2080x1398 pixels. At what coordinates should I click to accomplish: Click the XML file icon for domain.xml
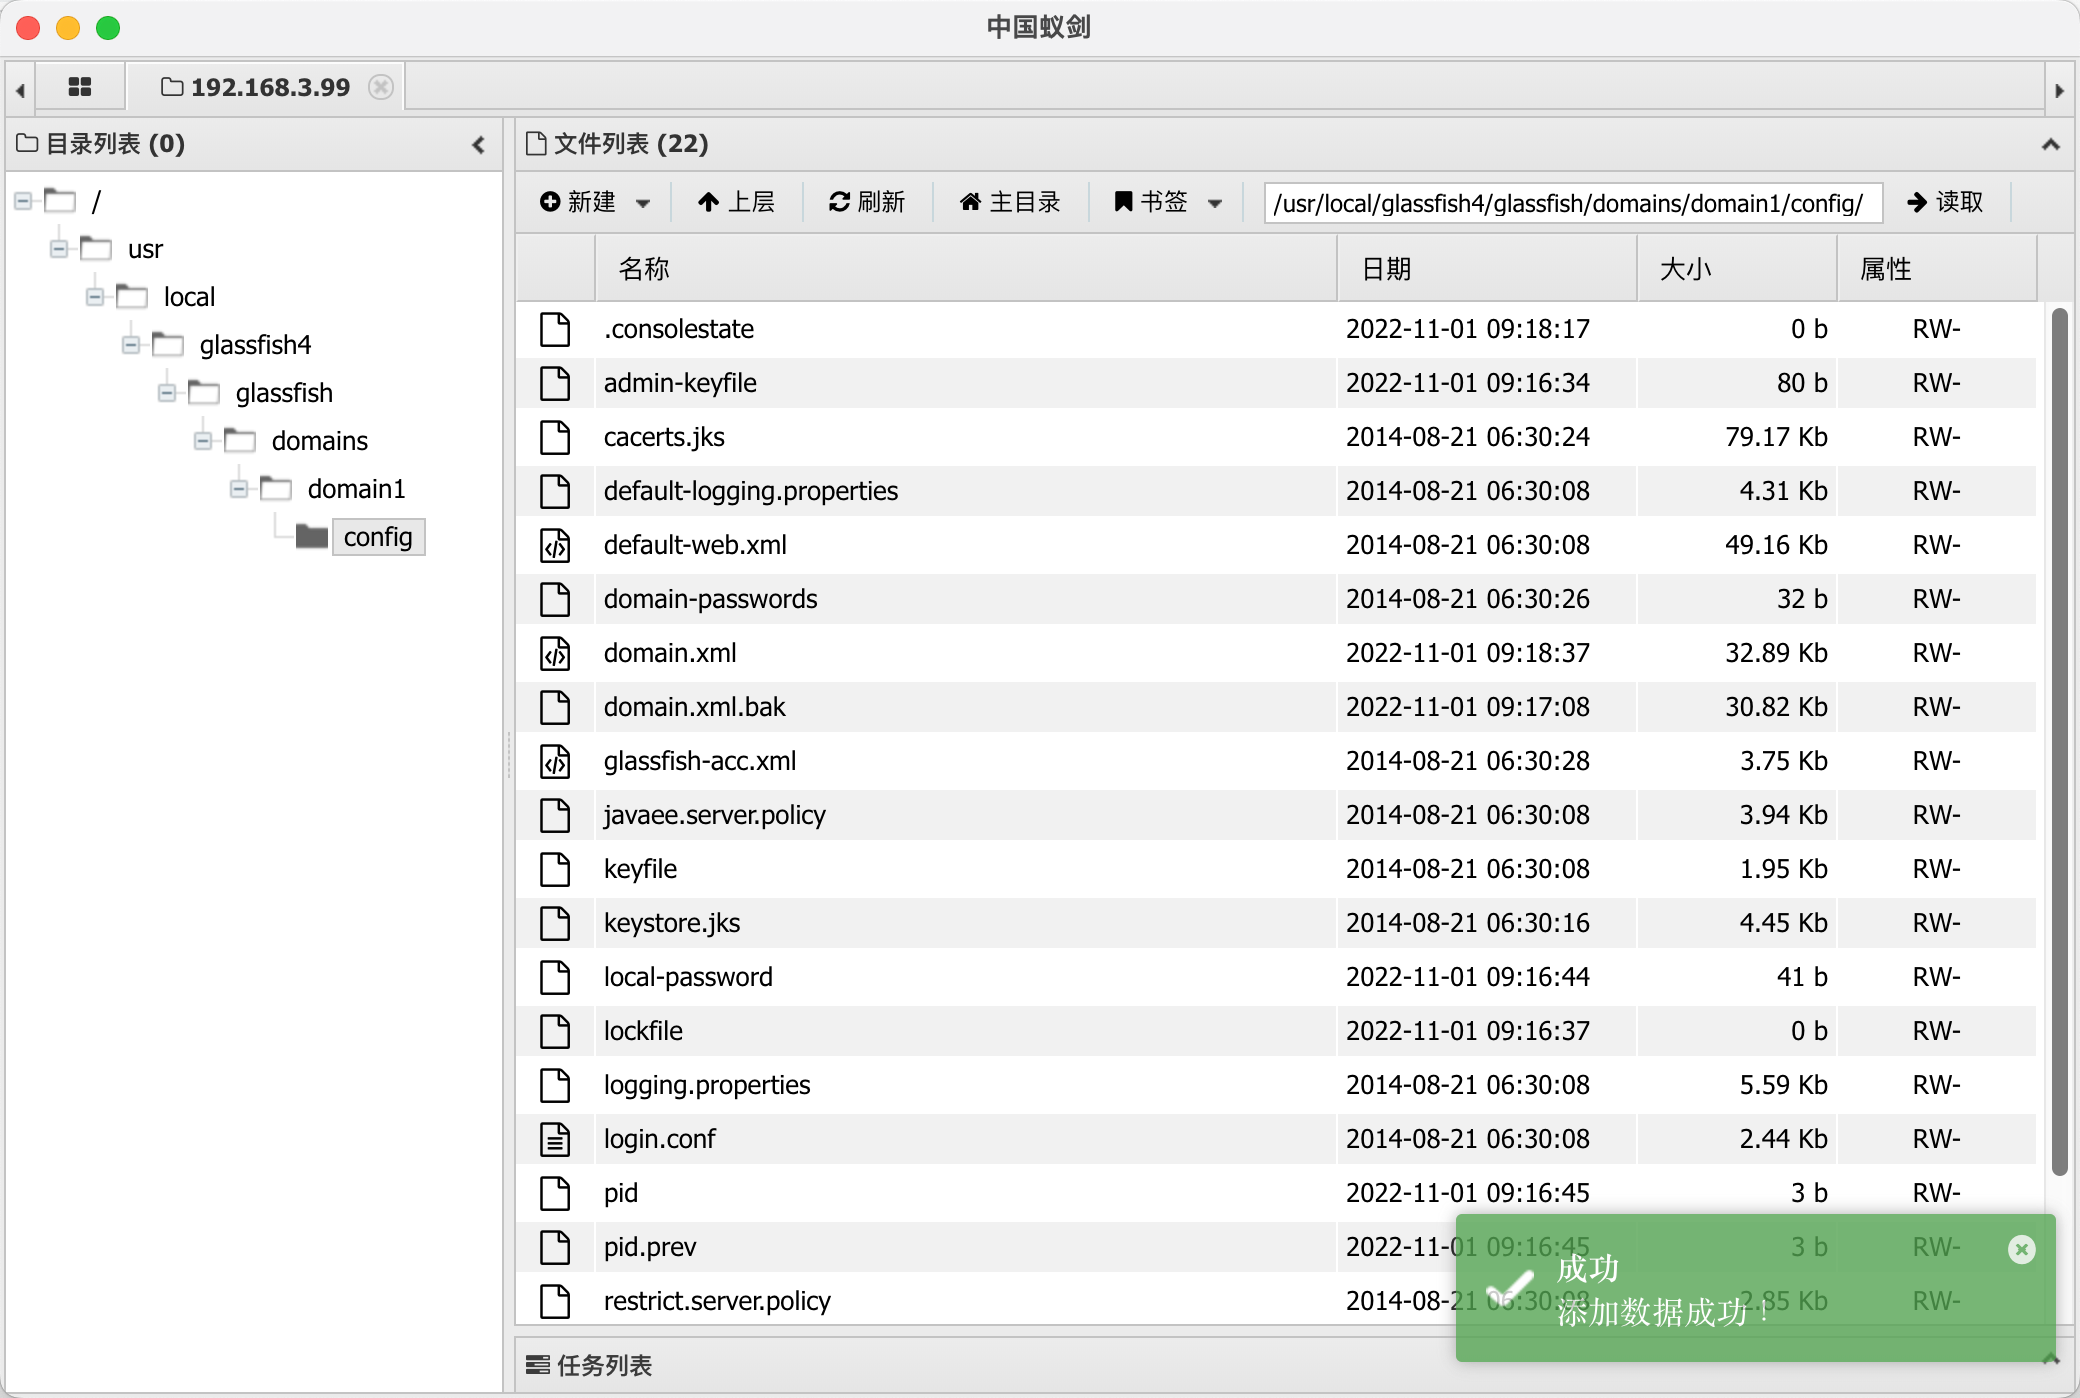(x=555, y=653)
